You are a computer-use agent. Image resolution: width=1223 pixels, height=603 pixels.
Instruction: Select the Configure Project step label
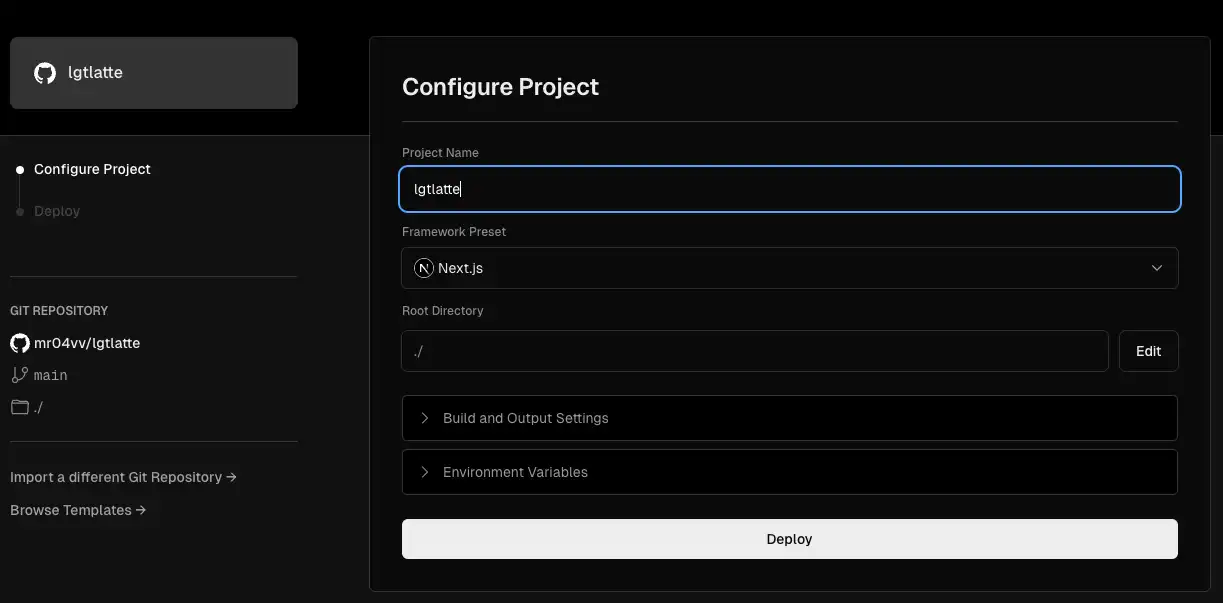[92, 170]
